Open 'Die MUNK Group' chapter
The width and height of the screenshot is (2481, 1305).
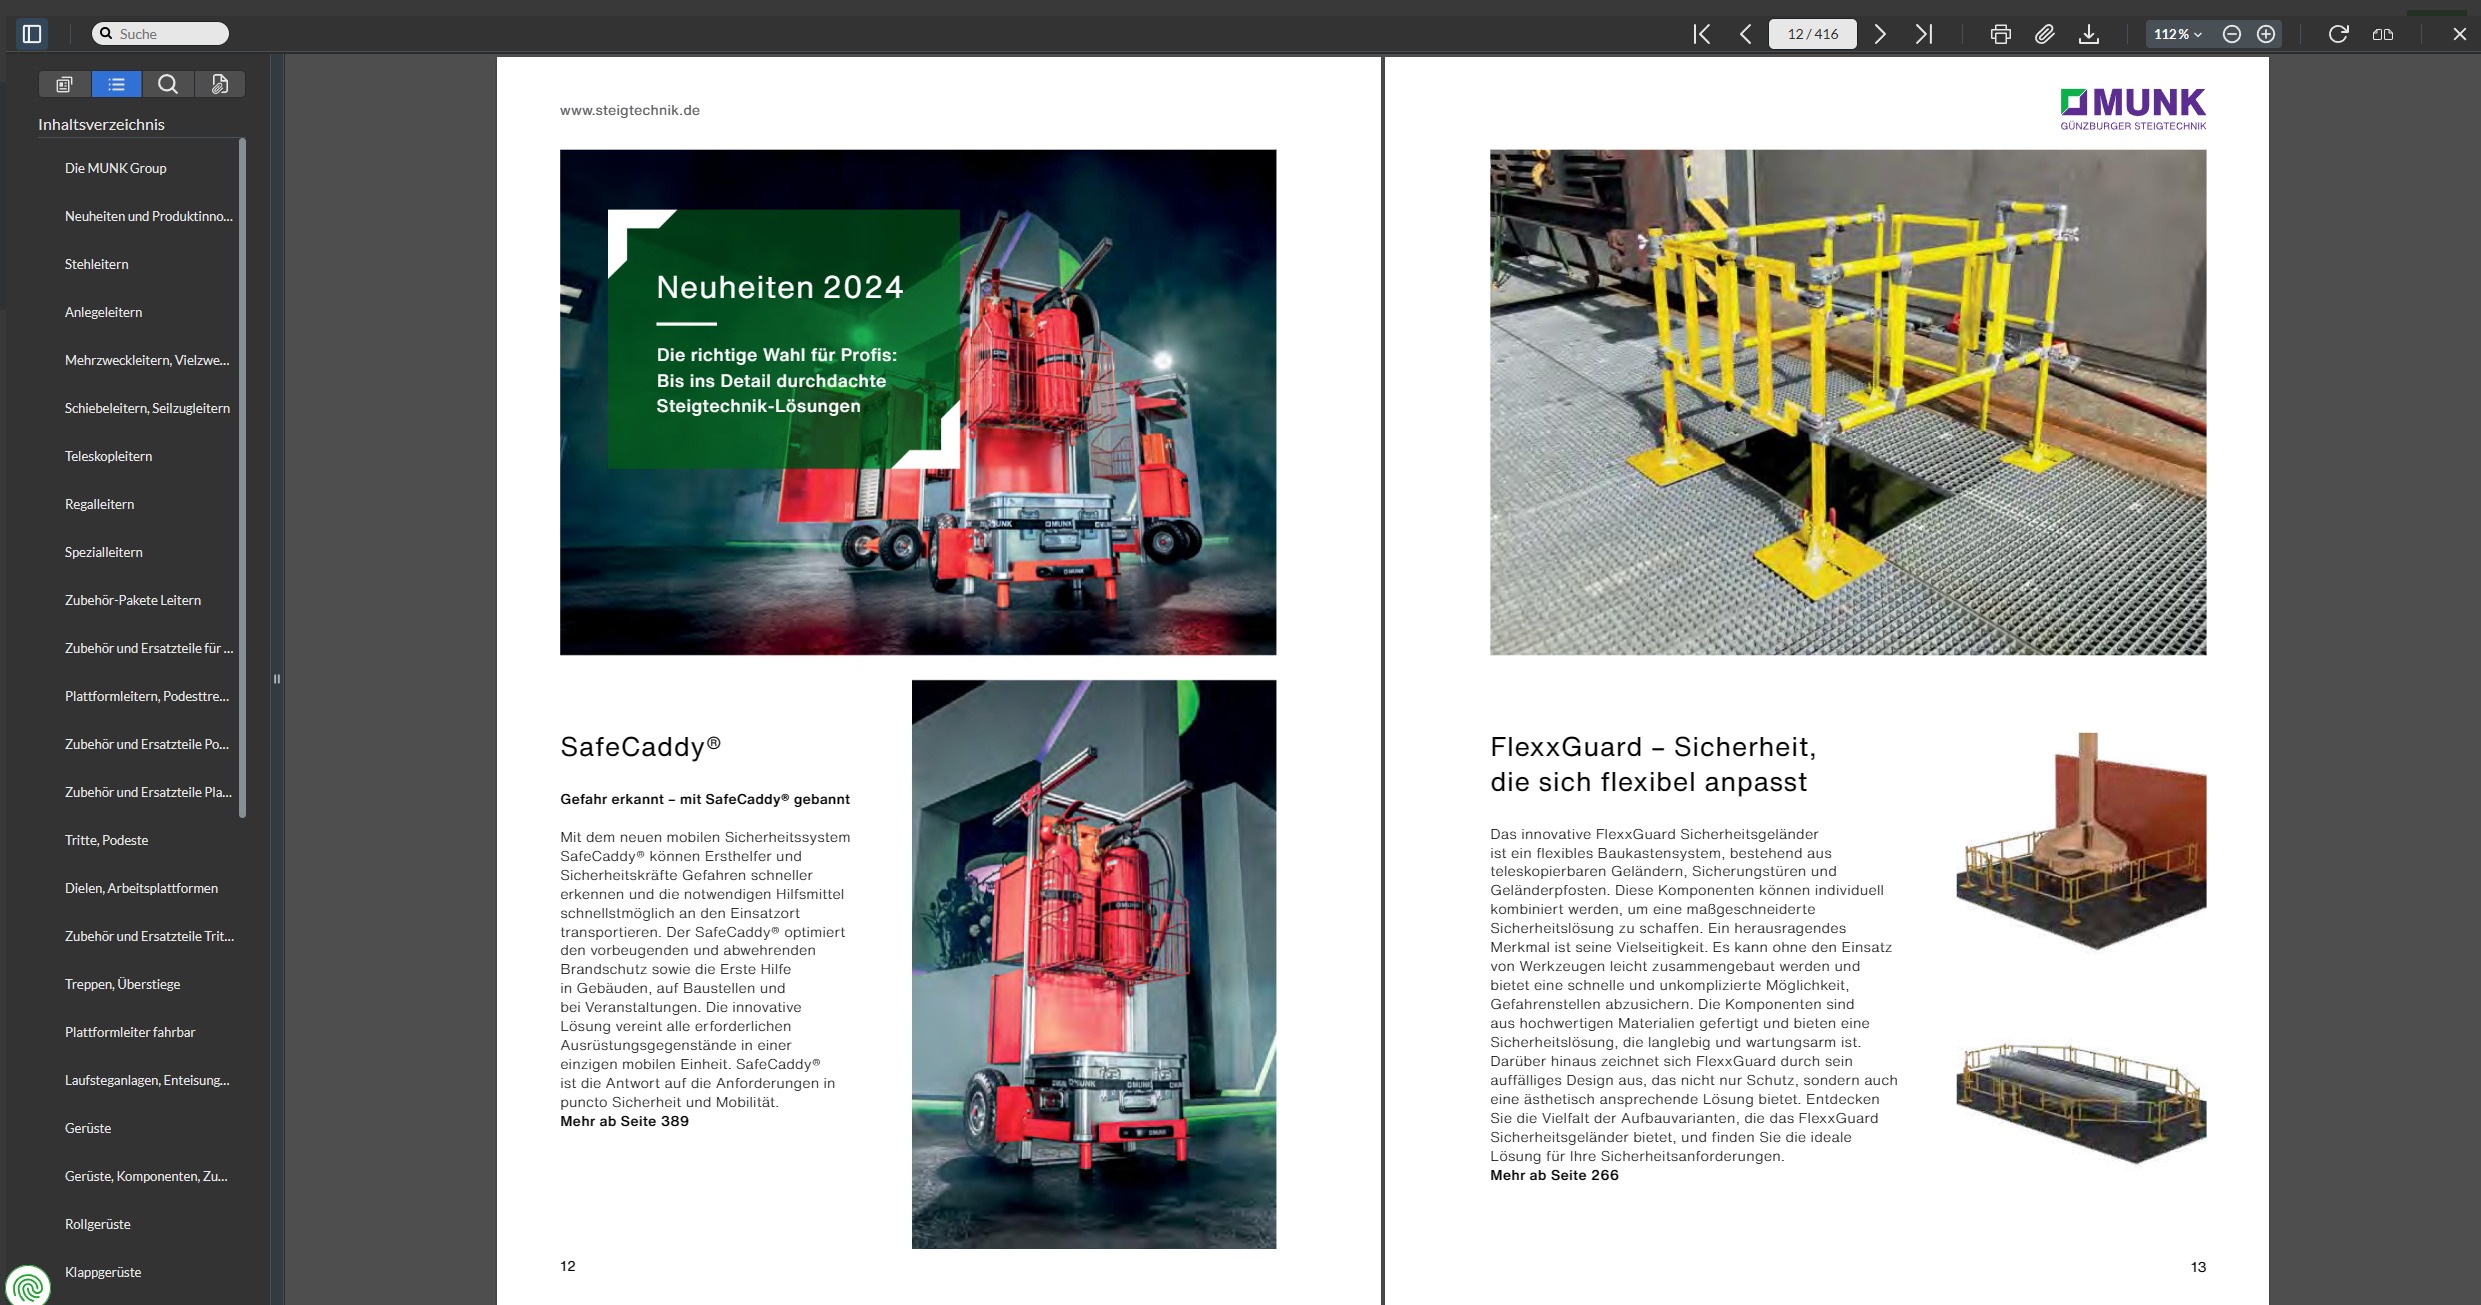pyautogui.click(x=116, y=168)
